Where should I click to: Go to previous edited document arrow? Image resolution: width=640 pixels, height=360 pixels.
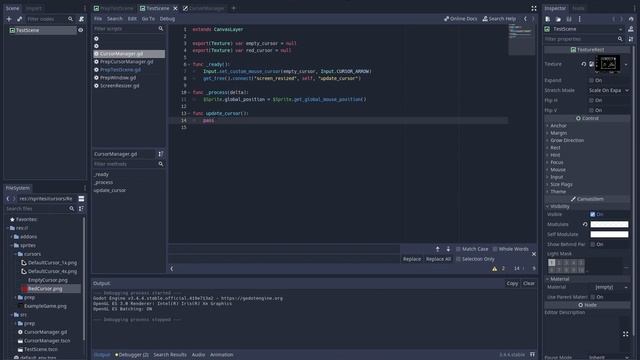pos(525,19)
